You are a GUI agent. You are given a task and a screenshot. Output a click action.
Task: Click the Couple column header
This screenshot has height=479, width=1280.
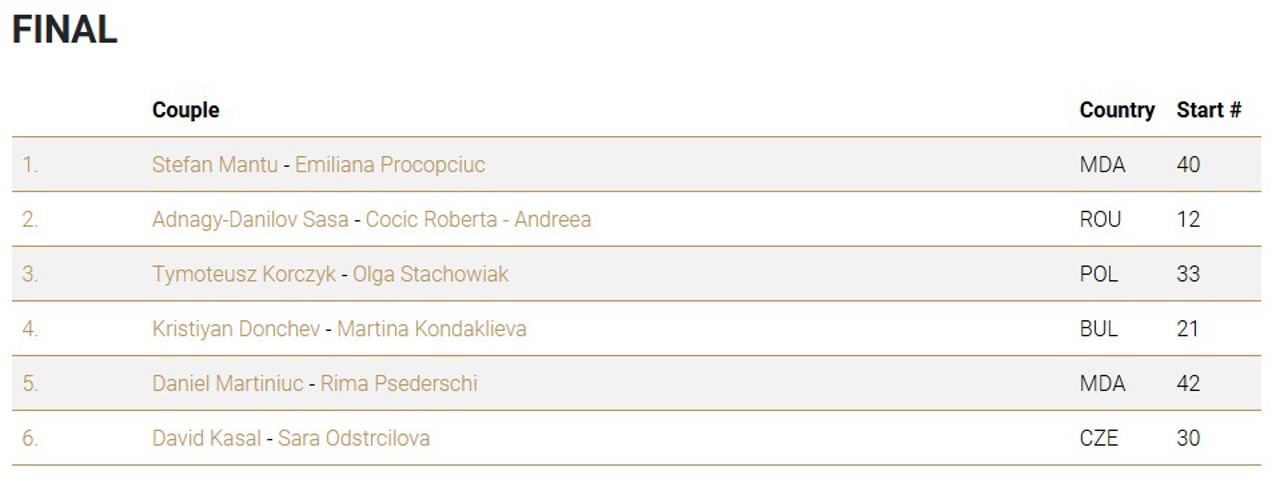tap(185, 110)
